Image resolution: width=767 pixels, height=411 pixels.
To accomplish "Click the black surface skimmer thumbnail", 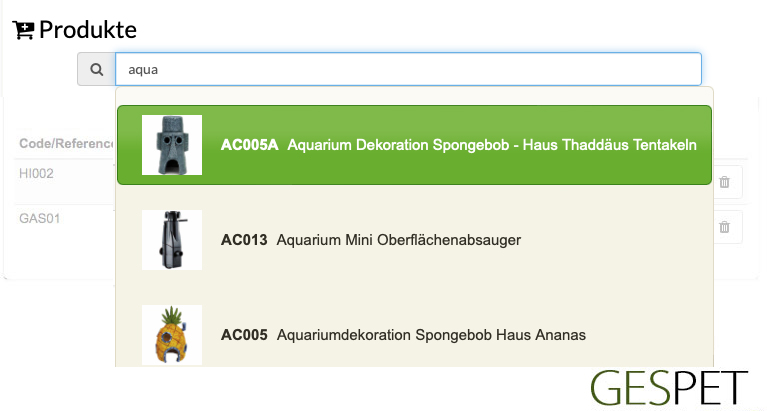I will [172, 240].
